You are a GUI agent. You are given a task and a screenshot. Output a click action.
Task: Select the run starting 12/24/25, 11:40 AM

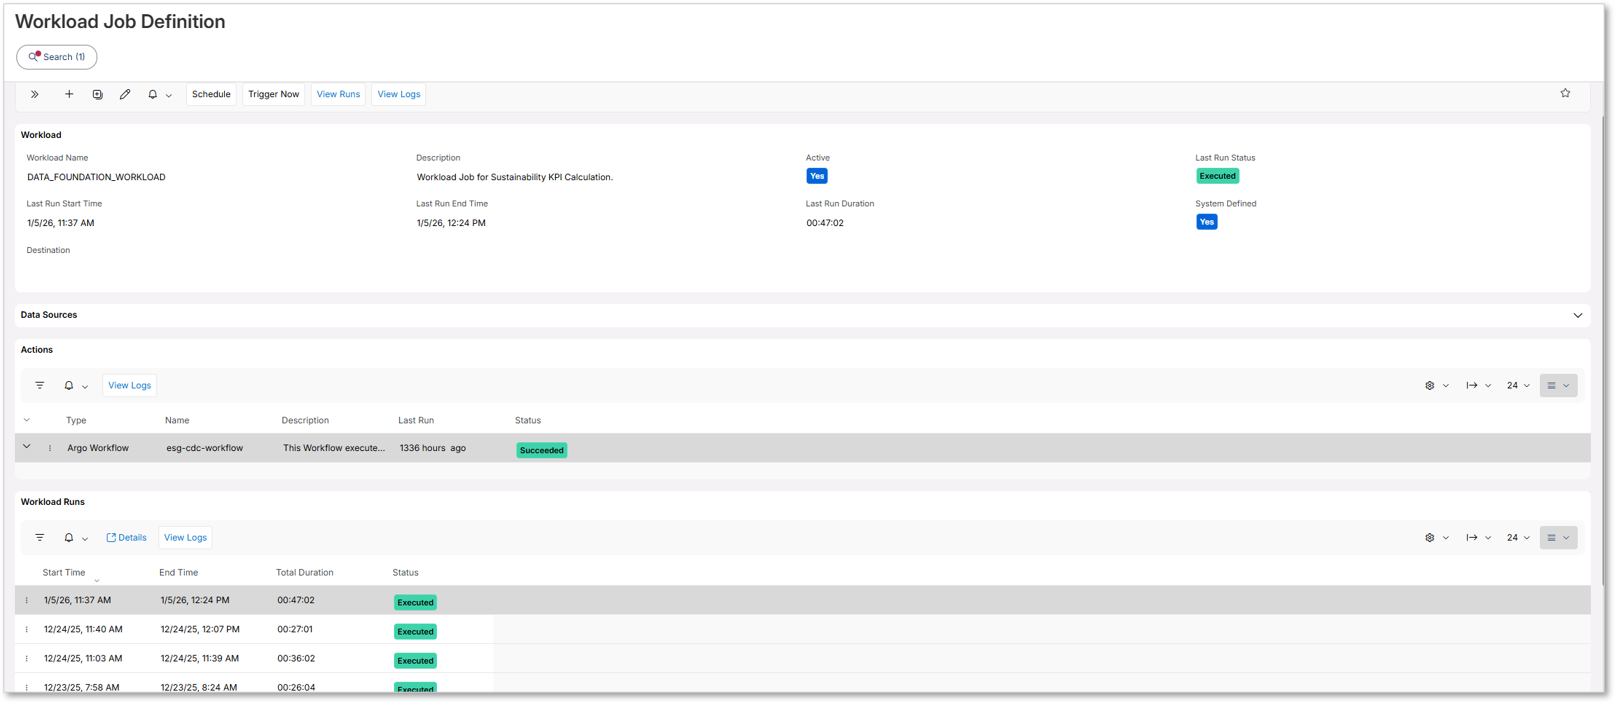click(x=83, y=629)
